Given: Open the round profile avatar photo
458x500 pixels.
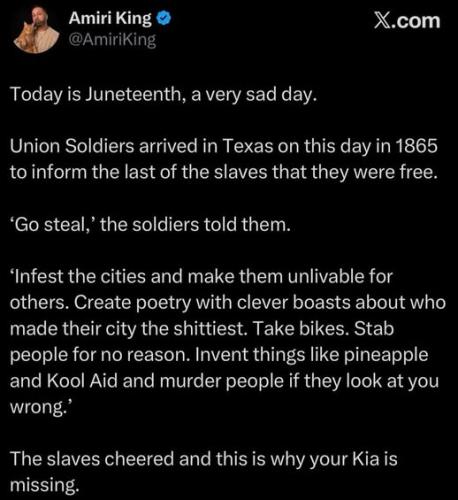Looking at the screenshot, I should click(37, 30).
